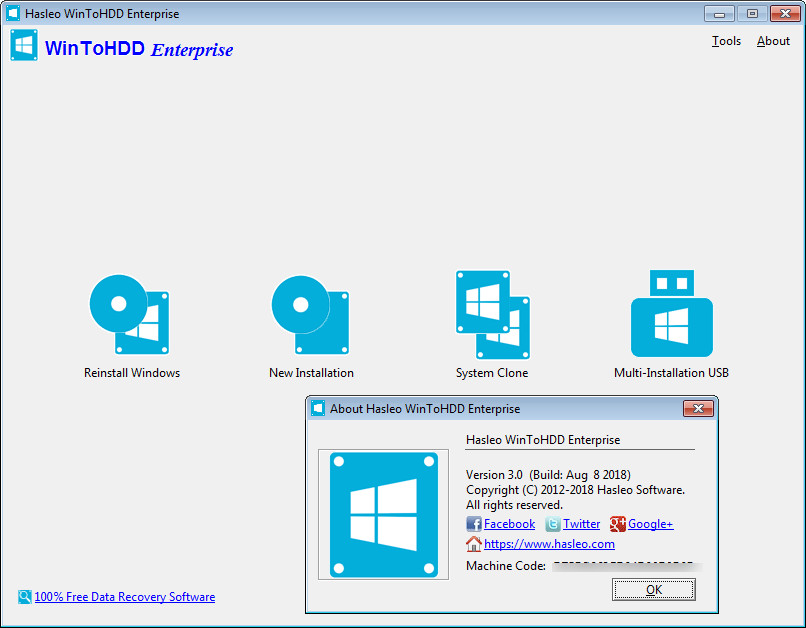This screenshot has width=806, height=628.
Task: Click the About dialog title bar icon
Action: tap(318, 409)
